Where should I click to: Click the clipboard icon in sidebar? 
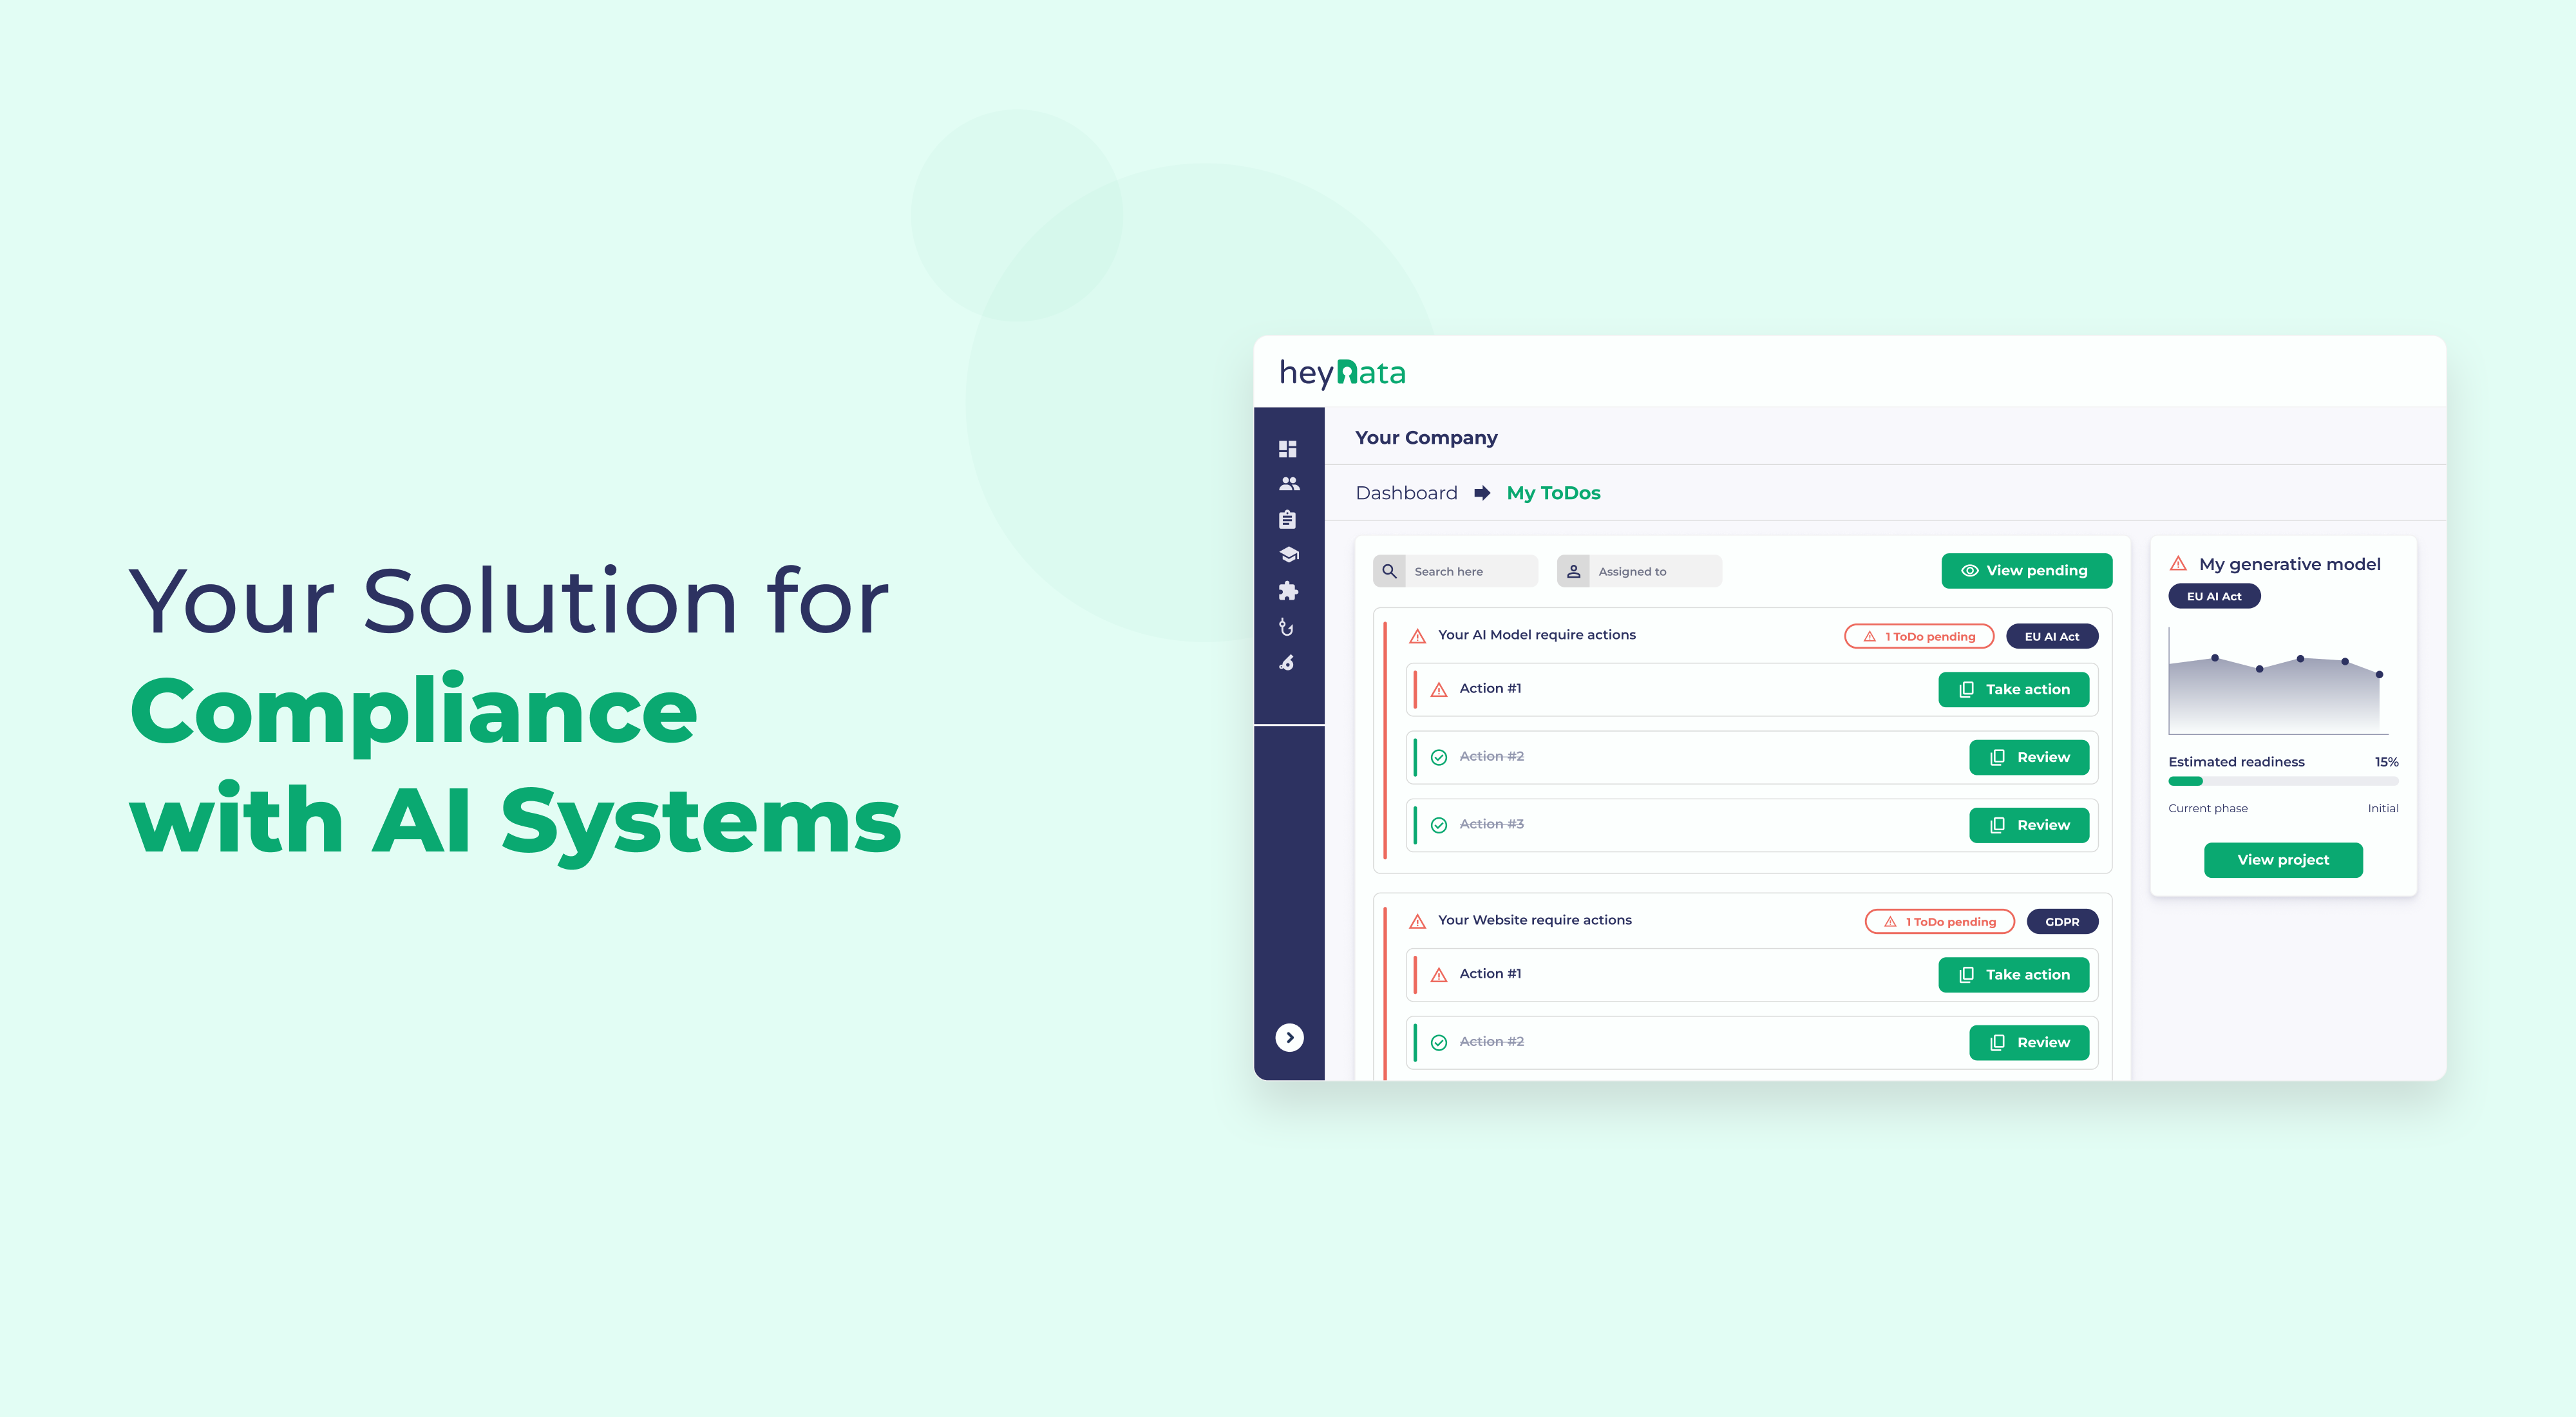coord(1287,519)
